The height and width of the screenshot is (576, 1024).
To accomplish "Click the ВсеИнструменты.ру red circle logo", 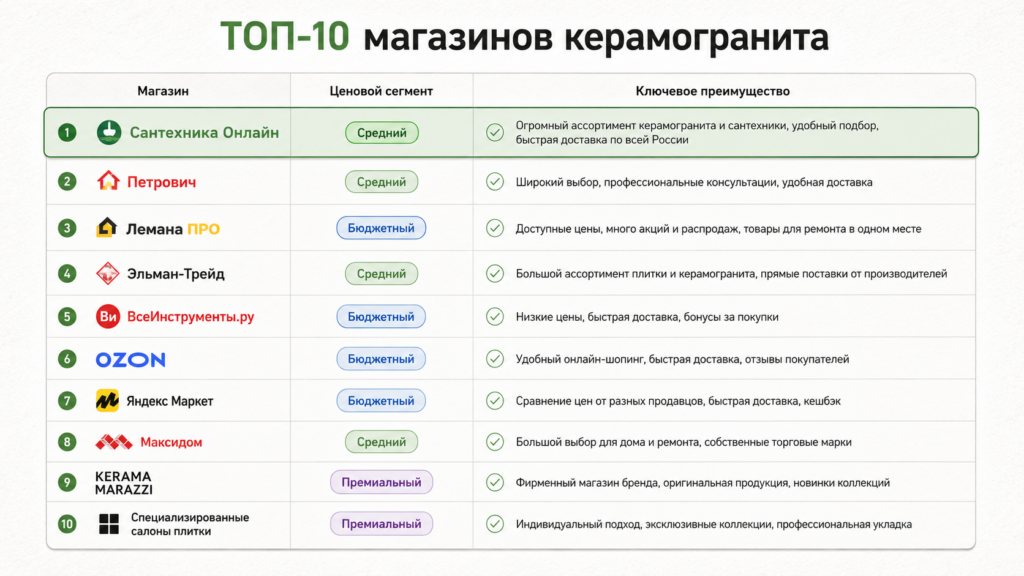I will 108,317.
